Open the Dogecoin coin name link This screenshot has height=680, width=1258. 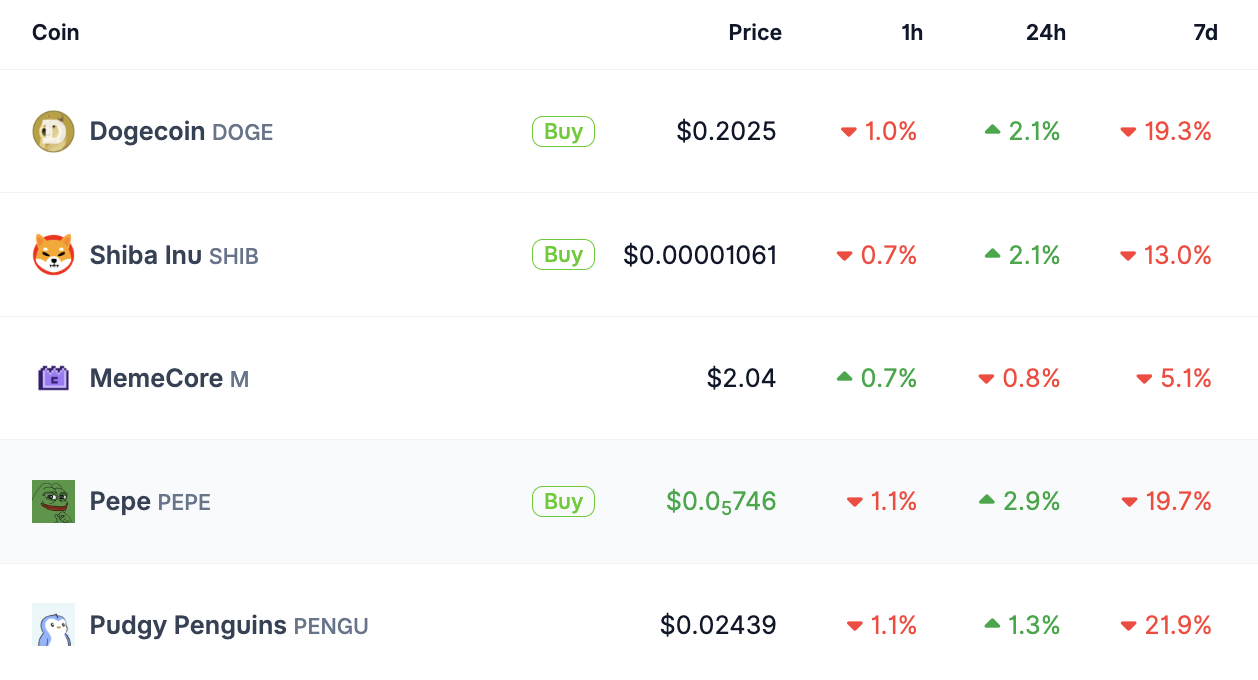pyautogui.click(x=147, y=132)
